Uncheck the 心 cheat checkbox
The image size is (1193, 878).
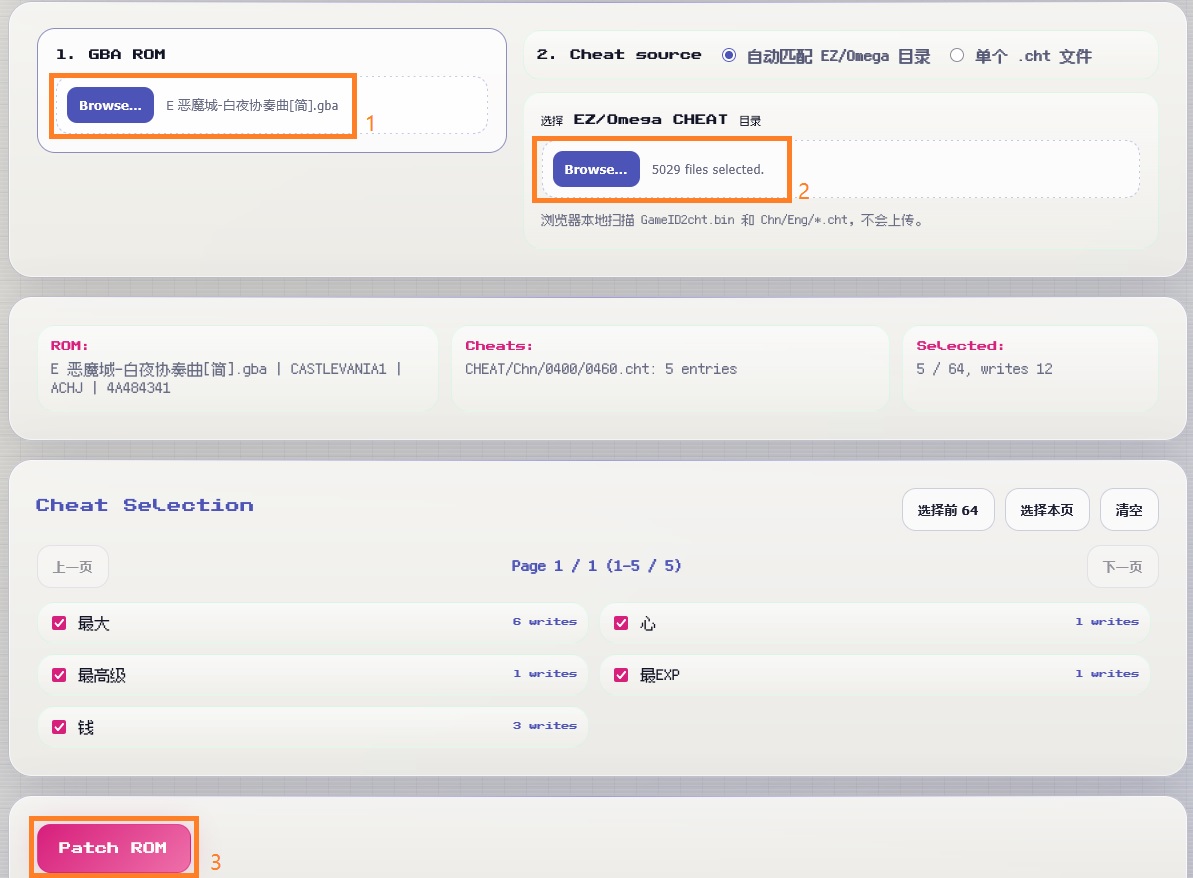(621, 623)
